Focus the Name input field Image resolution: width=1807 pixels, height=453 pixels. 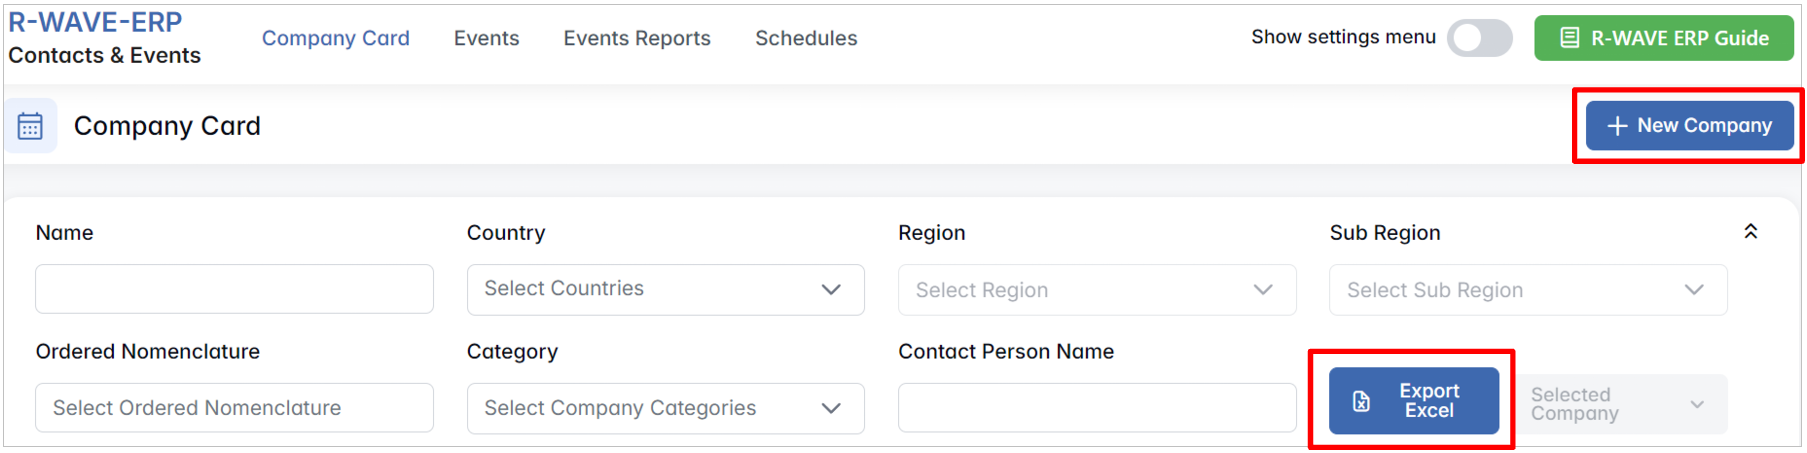tap(234, 289)
